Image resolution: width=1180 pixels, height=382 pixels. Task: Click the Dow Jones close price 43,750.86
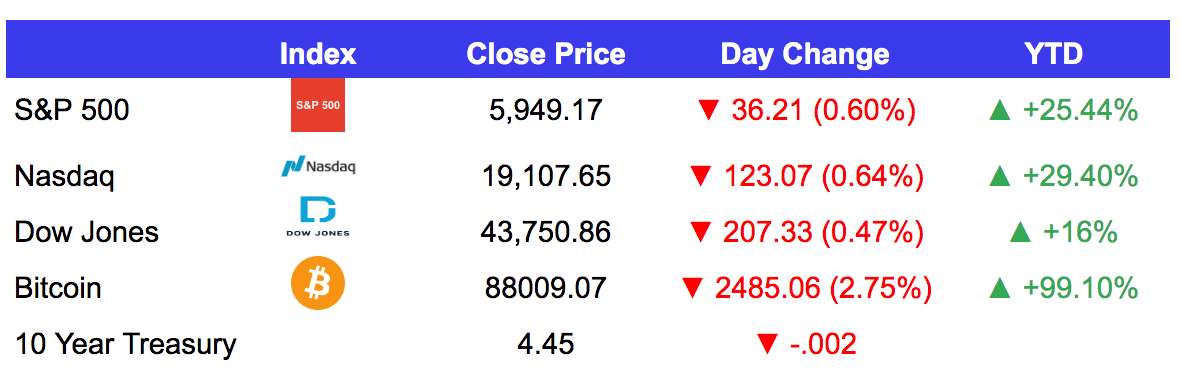pyautogui.click(x=546, y=232)
